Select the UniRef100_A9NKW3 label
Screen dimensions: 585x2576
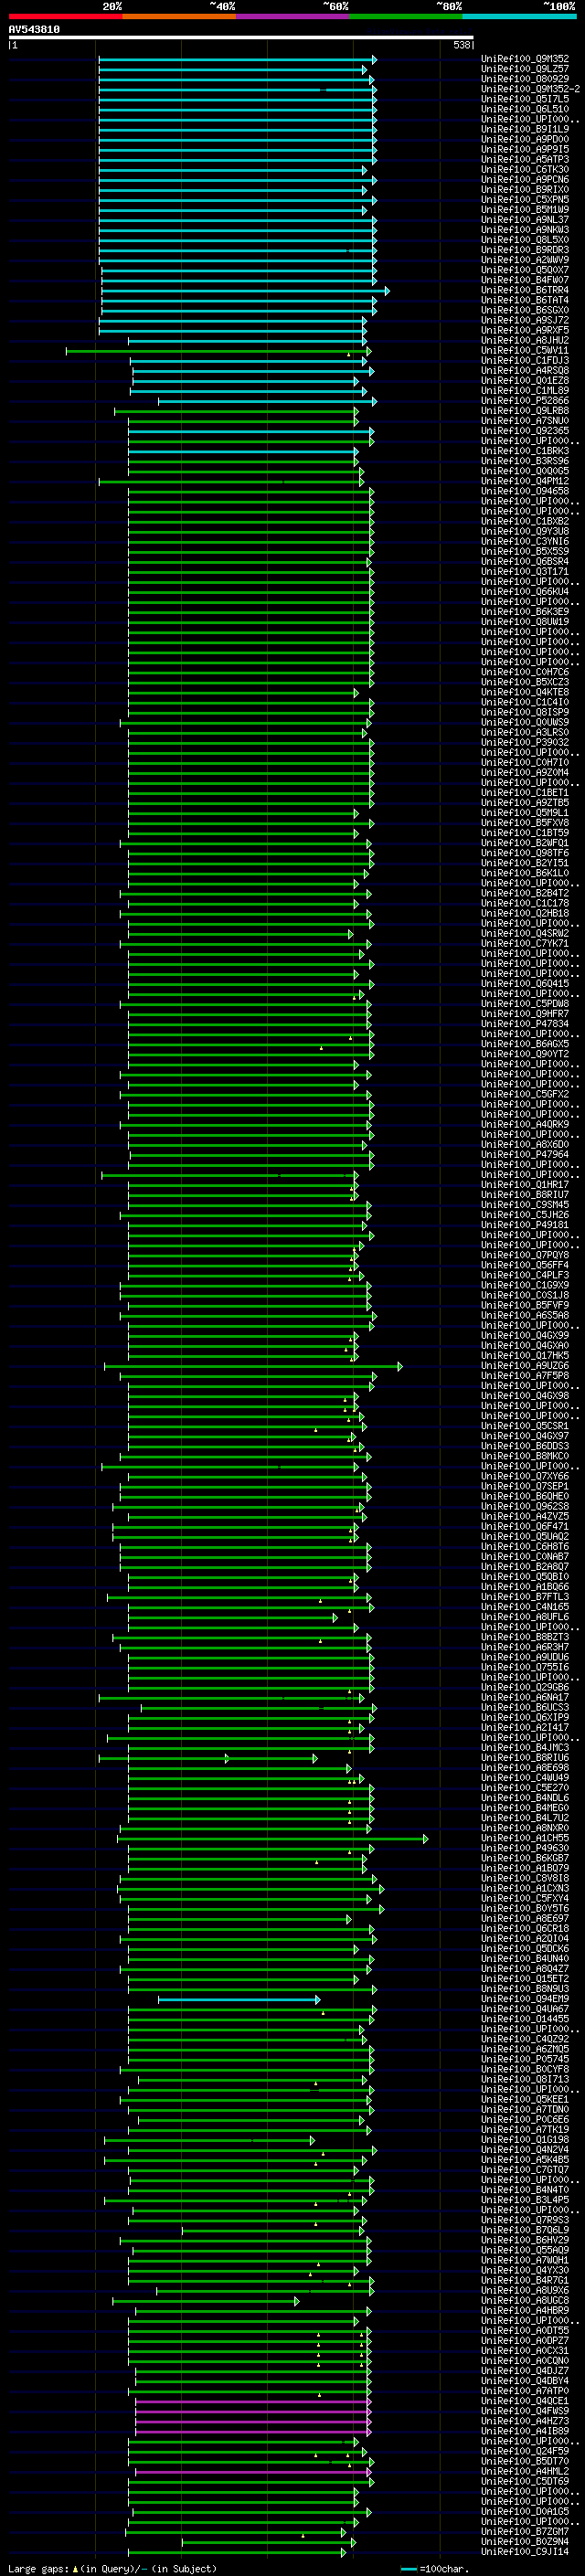525,230
